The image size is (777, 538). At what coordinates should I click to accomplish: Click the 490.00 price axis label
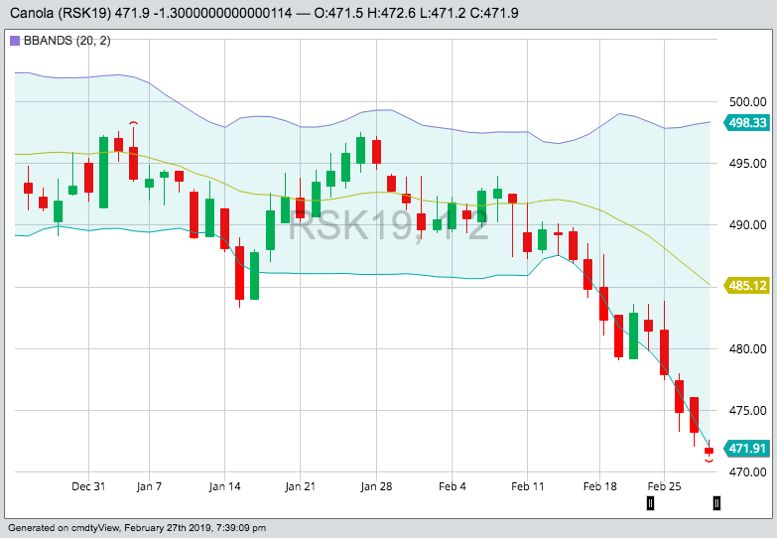(x=747, y=226)
